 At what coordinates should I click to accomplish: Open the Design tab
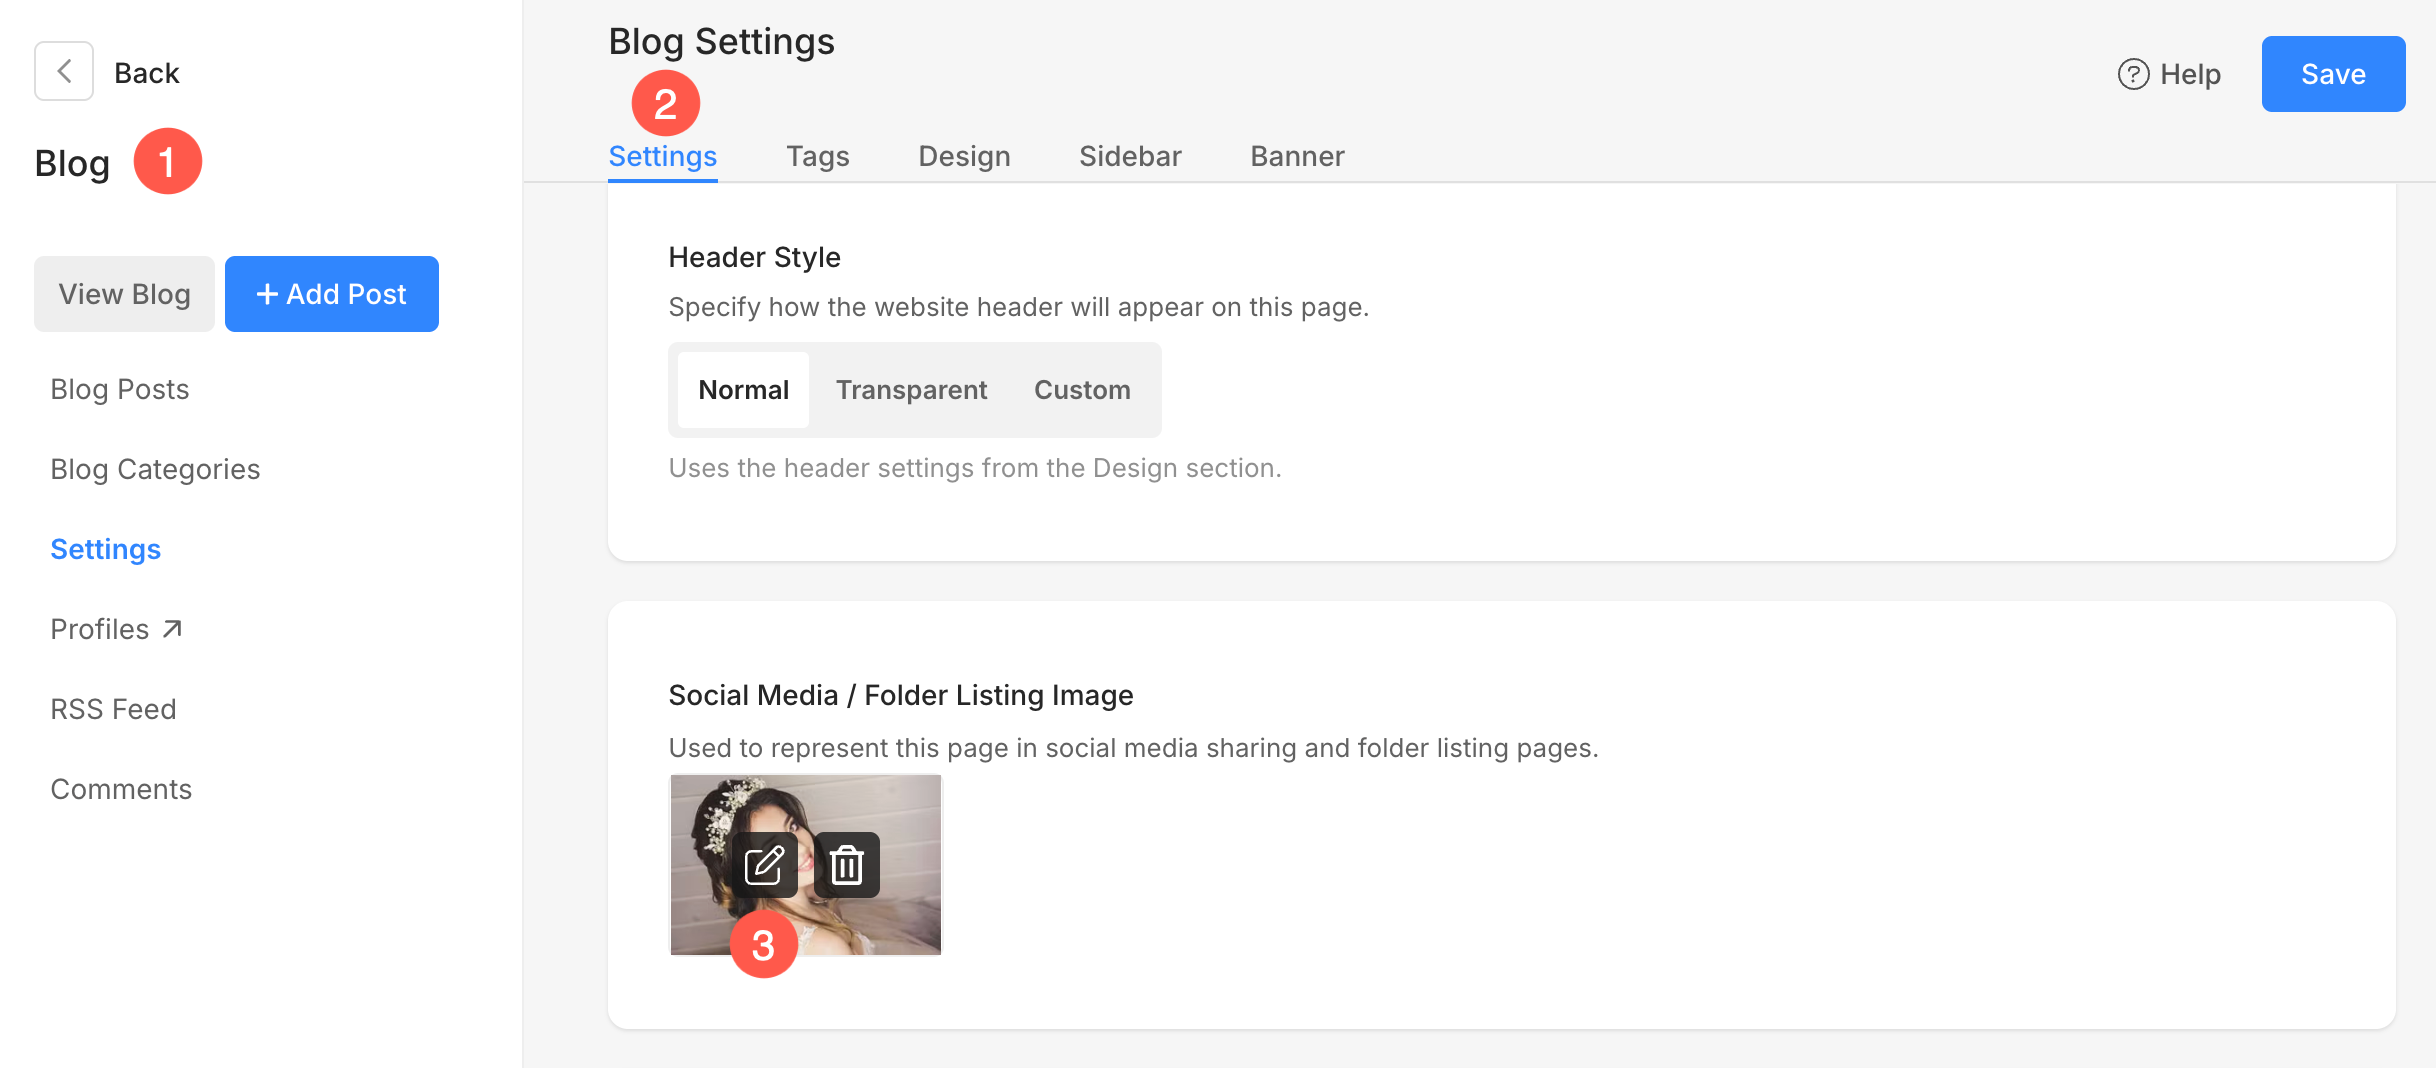(x=964, y=156)
